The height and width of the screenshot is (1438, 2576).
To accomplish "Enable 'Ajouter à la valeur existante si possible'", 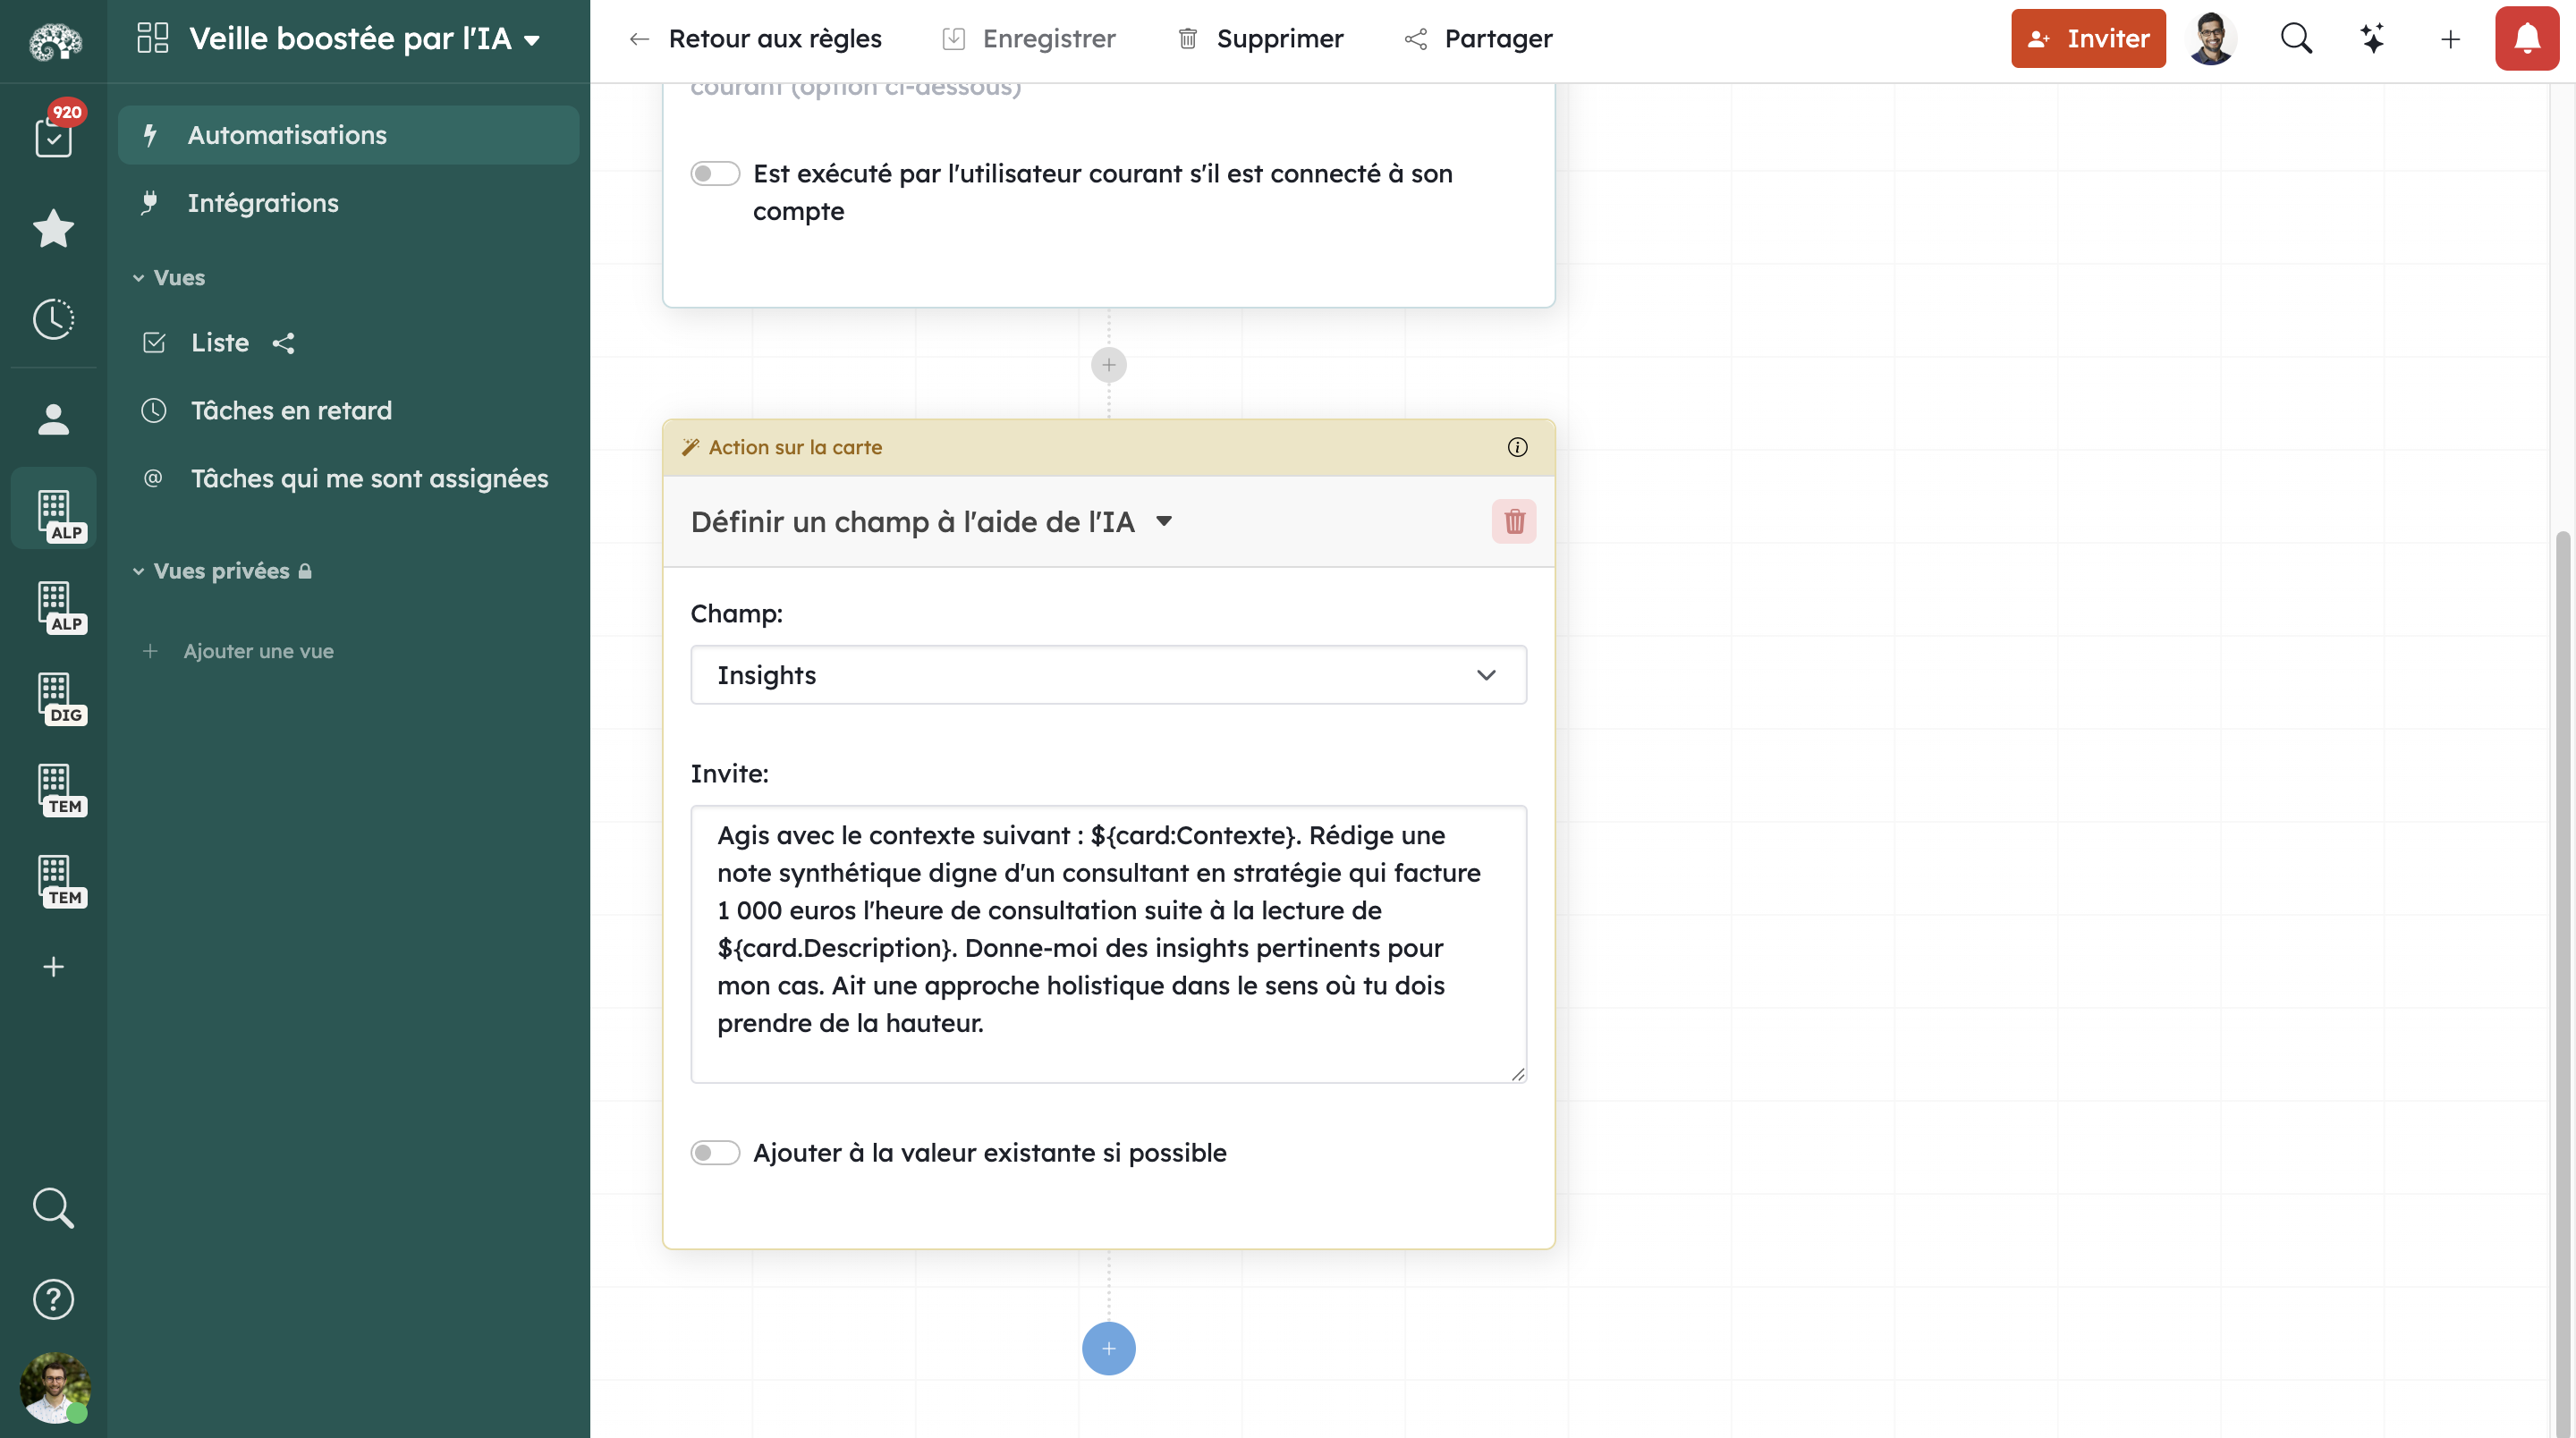I will click(715, 1152).
